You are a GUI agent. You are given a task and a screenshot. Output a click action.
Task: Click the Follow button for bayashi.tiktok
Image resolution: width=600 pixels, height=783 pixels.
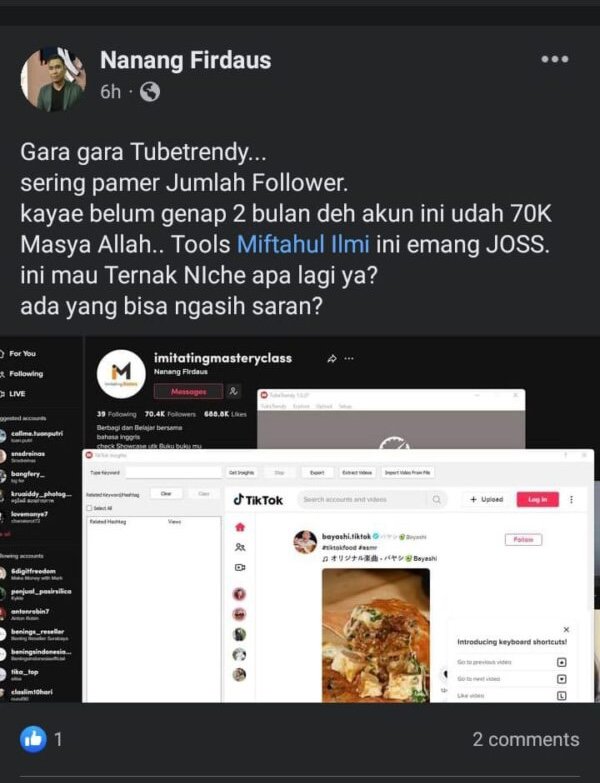coord(523,540)
